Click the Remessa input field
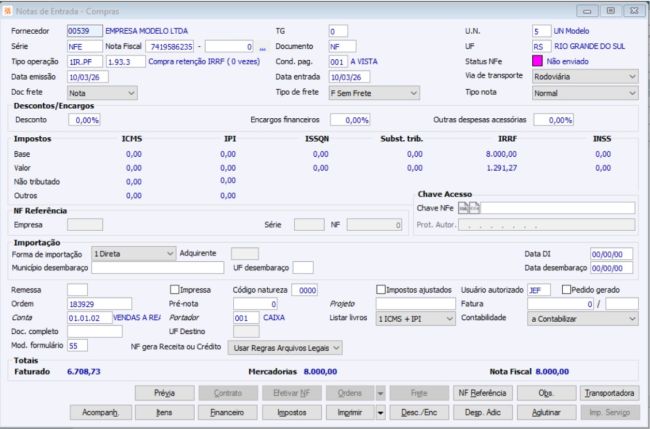This screenshot has width=650, height=429. (77, 290)
